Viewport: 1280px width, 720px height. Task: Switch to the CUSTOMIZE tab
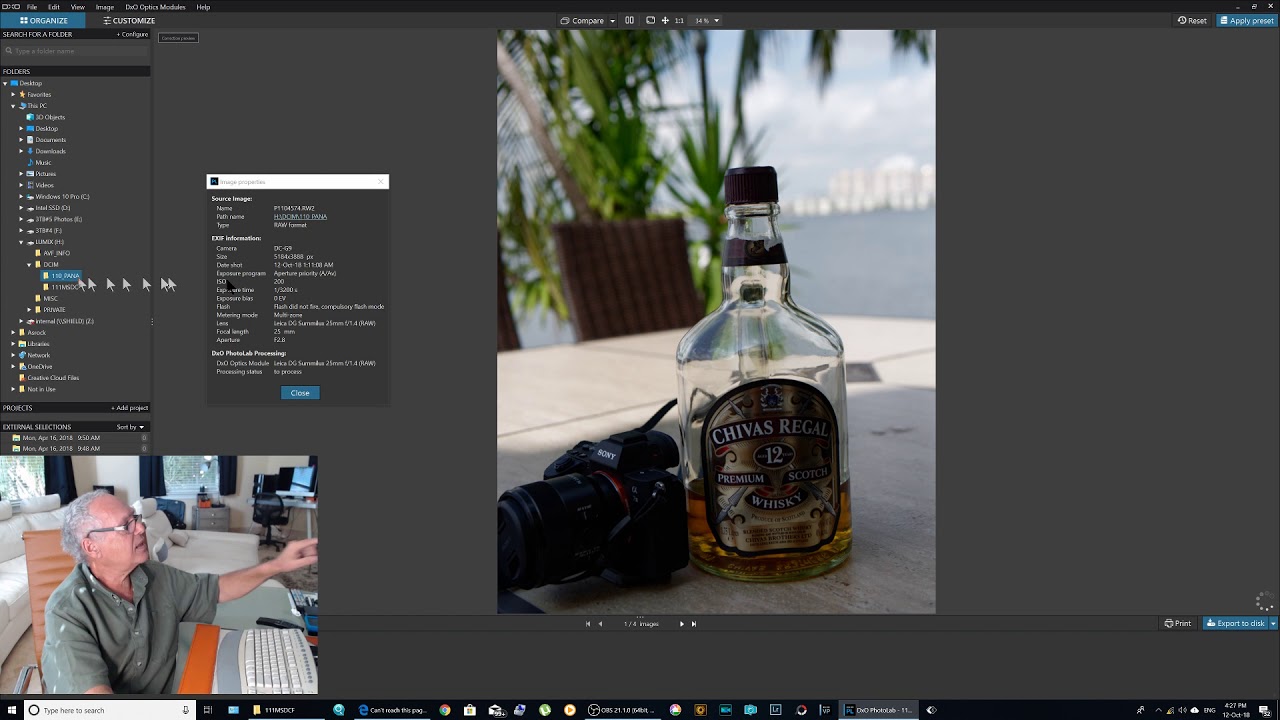(x=129, y=20)
